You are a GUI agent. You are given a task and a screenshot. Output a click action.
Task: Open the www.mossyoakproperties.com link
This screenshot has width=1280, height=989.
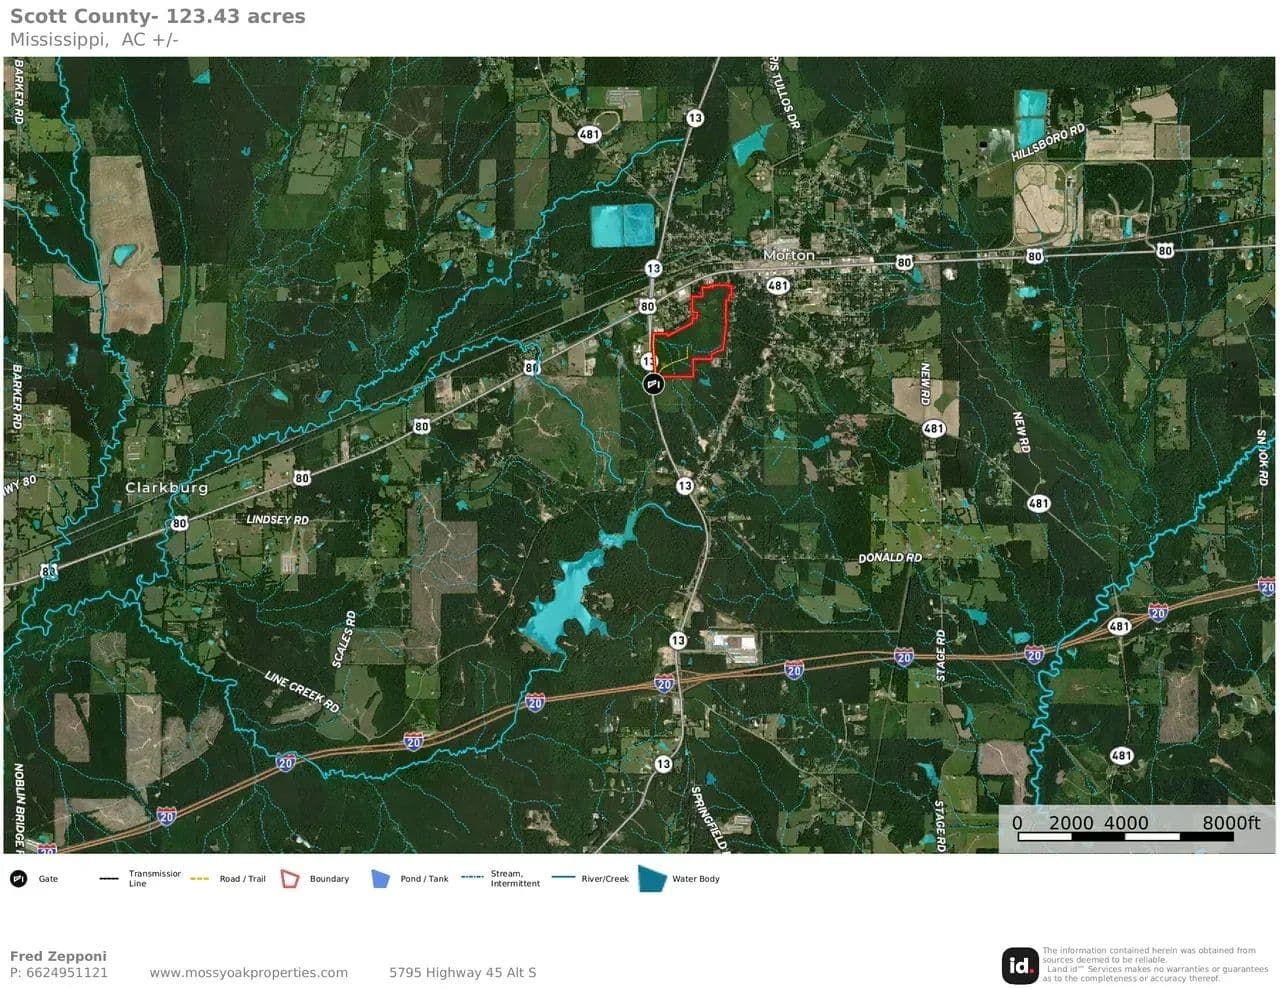coord(248,972)
